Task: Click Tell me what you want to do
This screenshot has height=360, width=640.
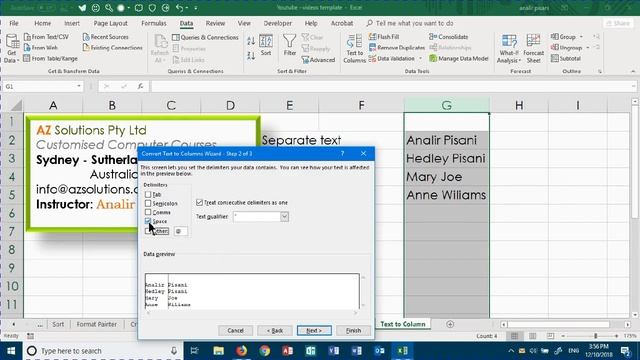Action: click(x=410, y=23)
